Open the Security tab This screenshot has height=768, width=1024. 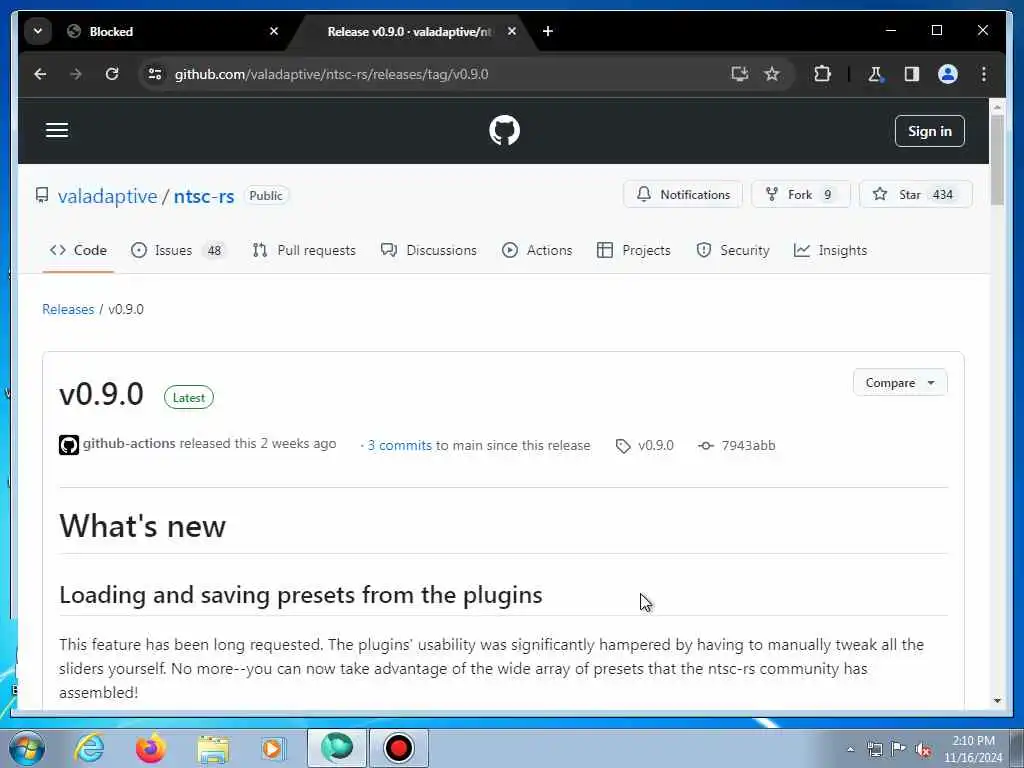pyautogui.click(x=733, y=250)
